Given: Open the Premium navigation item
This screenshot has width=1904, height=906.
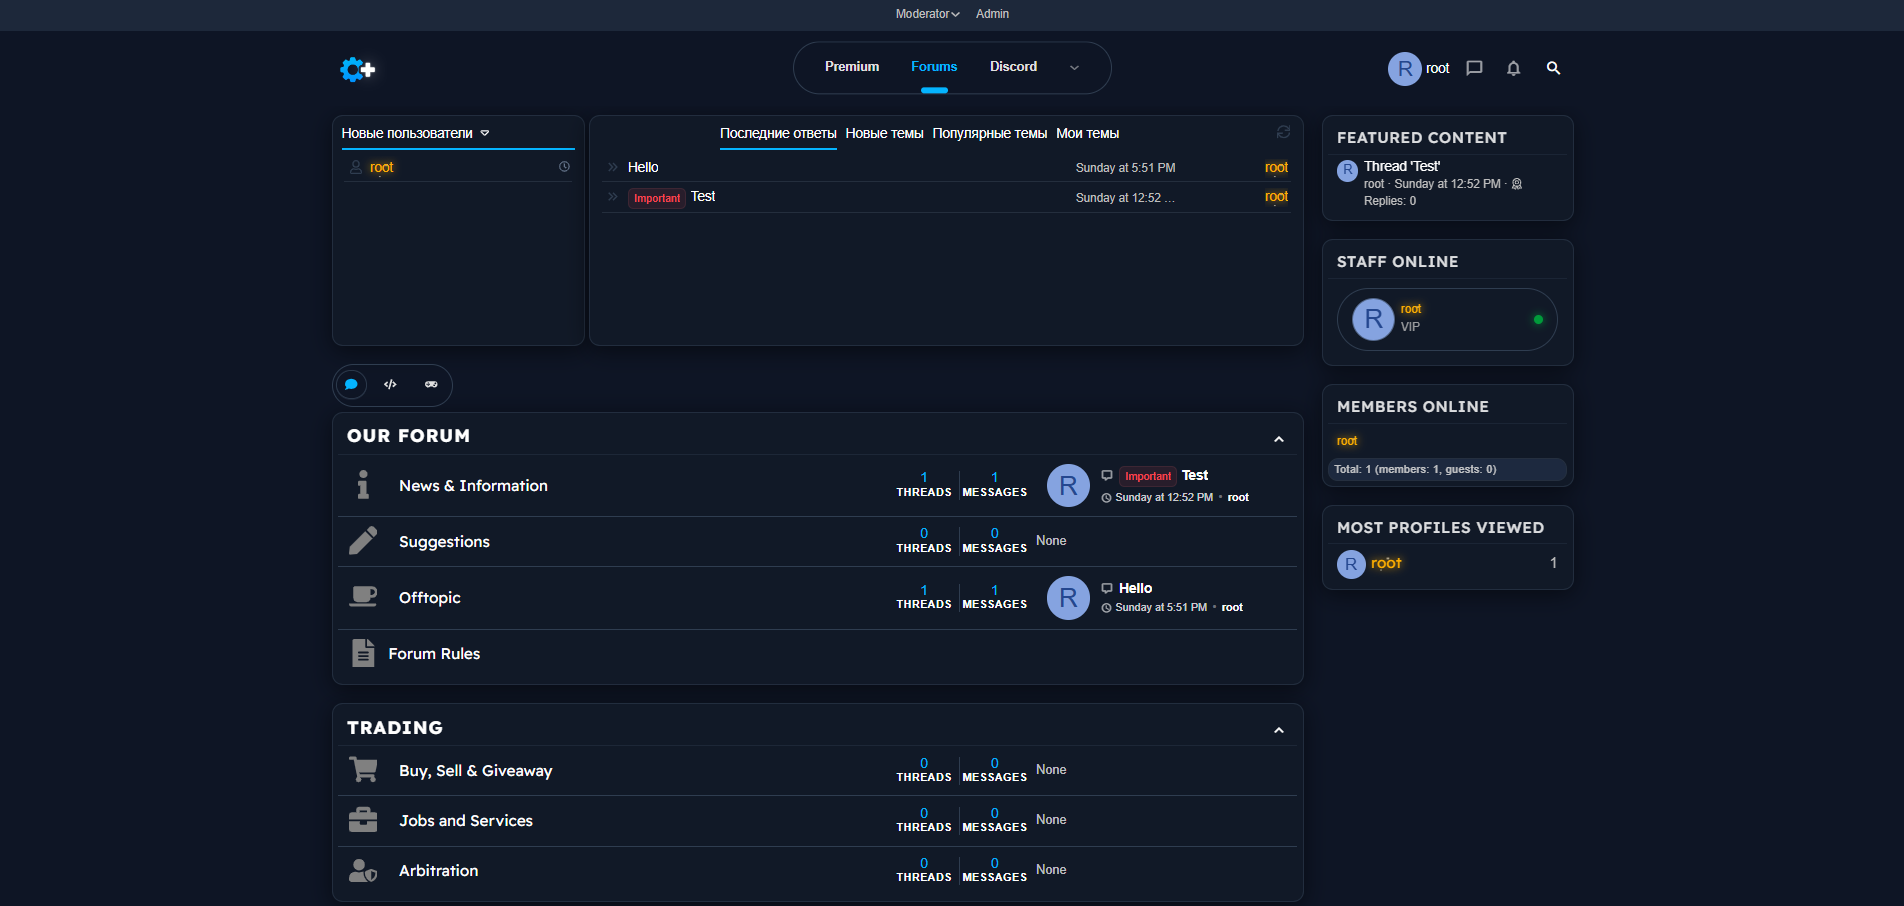Looking at the screenshot, I should point(852,67).
